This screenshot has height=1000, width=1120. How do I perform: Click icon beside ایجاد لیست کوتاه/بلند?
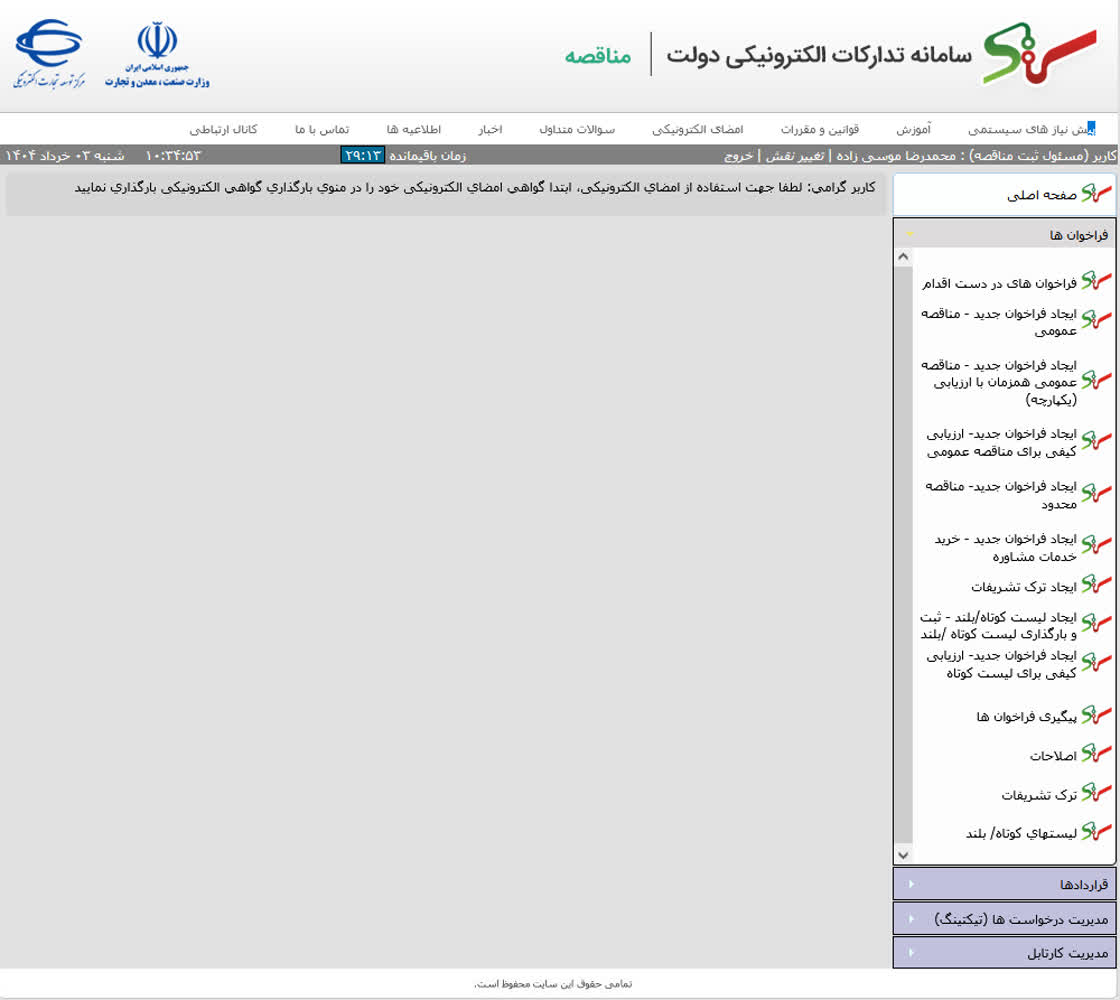1096,622
